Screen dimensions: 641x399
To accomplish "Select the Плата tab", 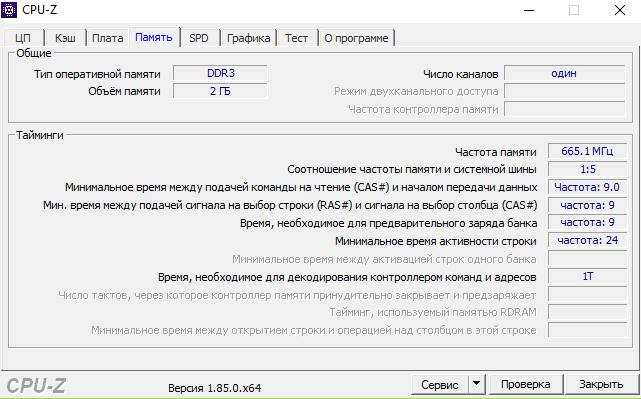I will pyautogui.click(x=108, y=38).
